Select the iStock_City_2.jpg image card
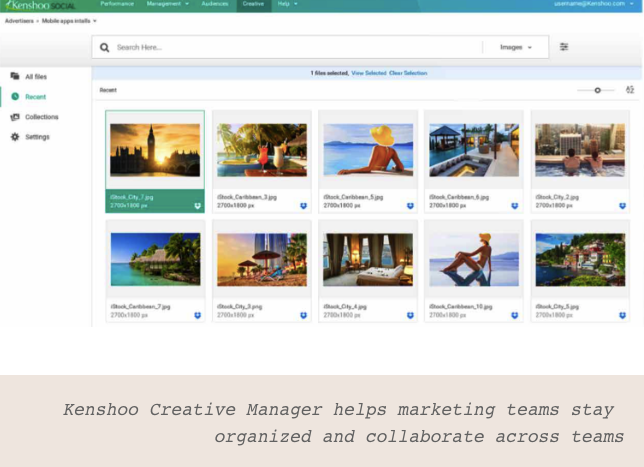Image resolution: width=644 pixels, height=467 pixels. (579, 150)
